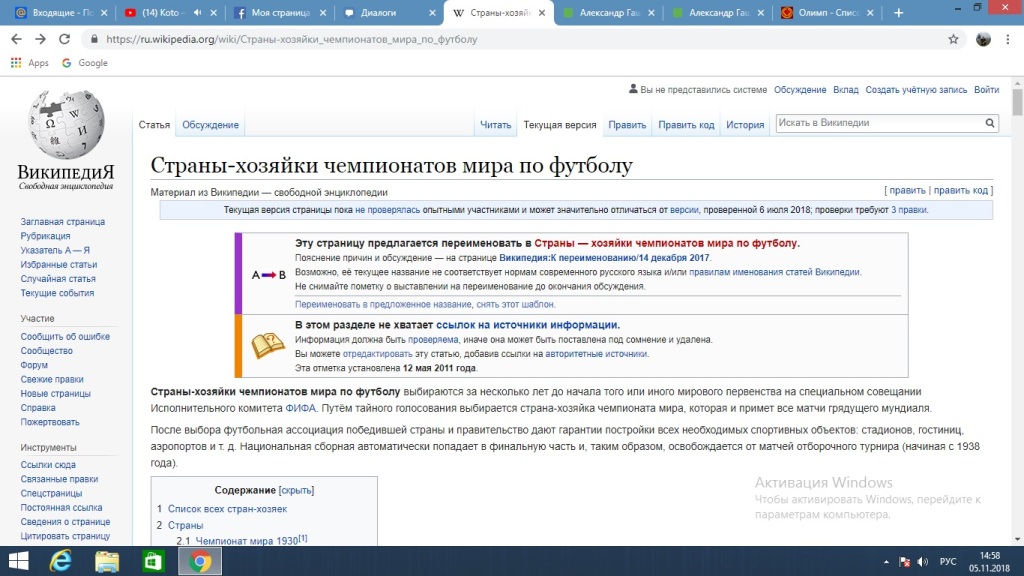The height and width of the screenshot is (576, 1024).
Task: Open contents entry Страны
Action: (x=185, y=525)
